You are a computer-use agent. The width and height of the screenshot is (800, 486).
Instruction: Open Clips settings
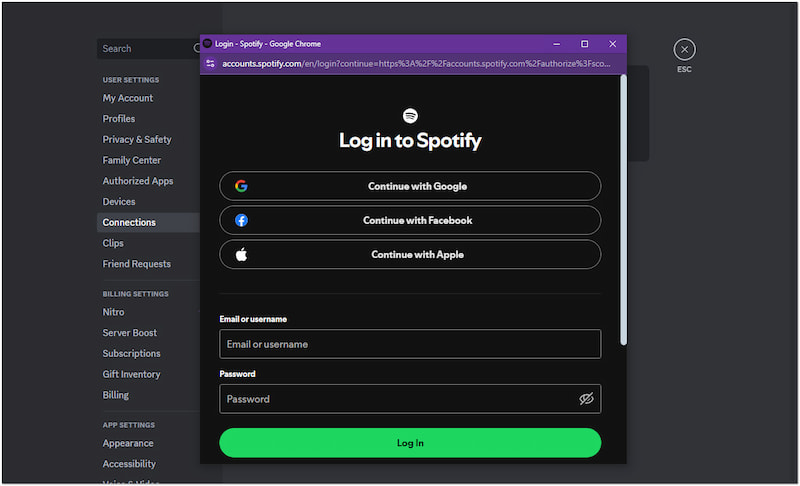pyautogui.click(x=113, y=243)
